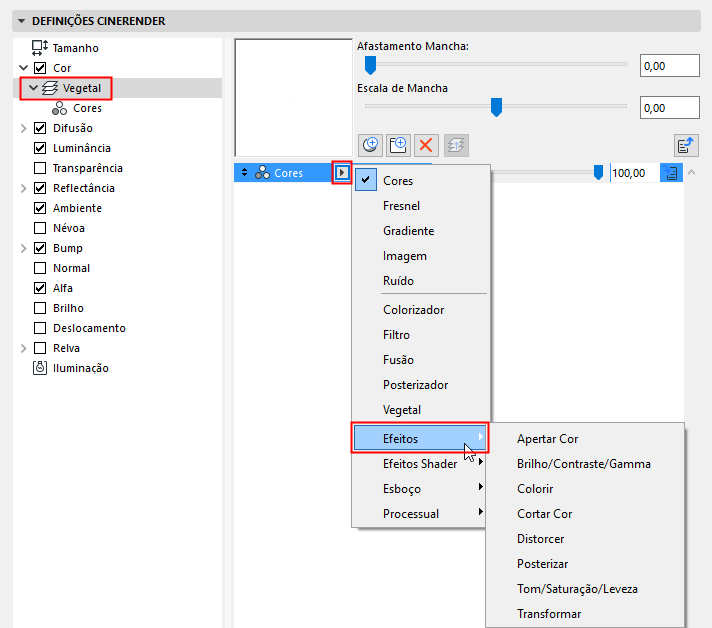The height and width of the screenshot is (628, 712).
Task: Open shader type arrow on Cores layer
Action: (x=342, y=173)
